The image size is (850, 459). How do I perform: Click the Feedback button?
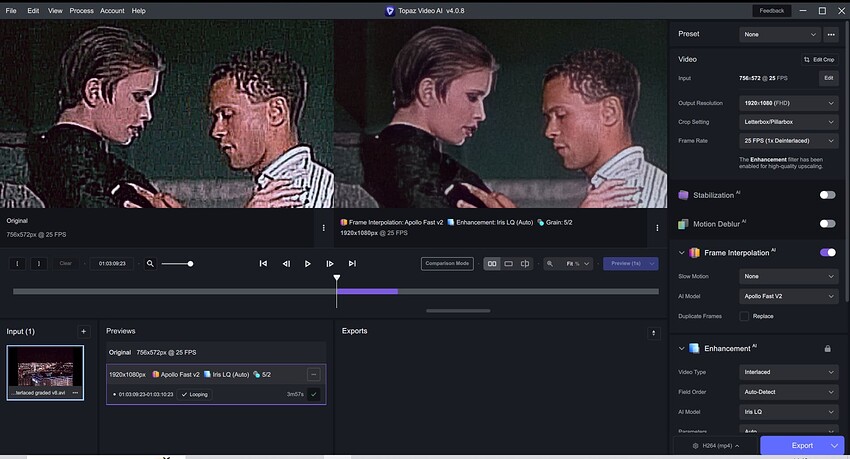(771, 10)
